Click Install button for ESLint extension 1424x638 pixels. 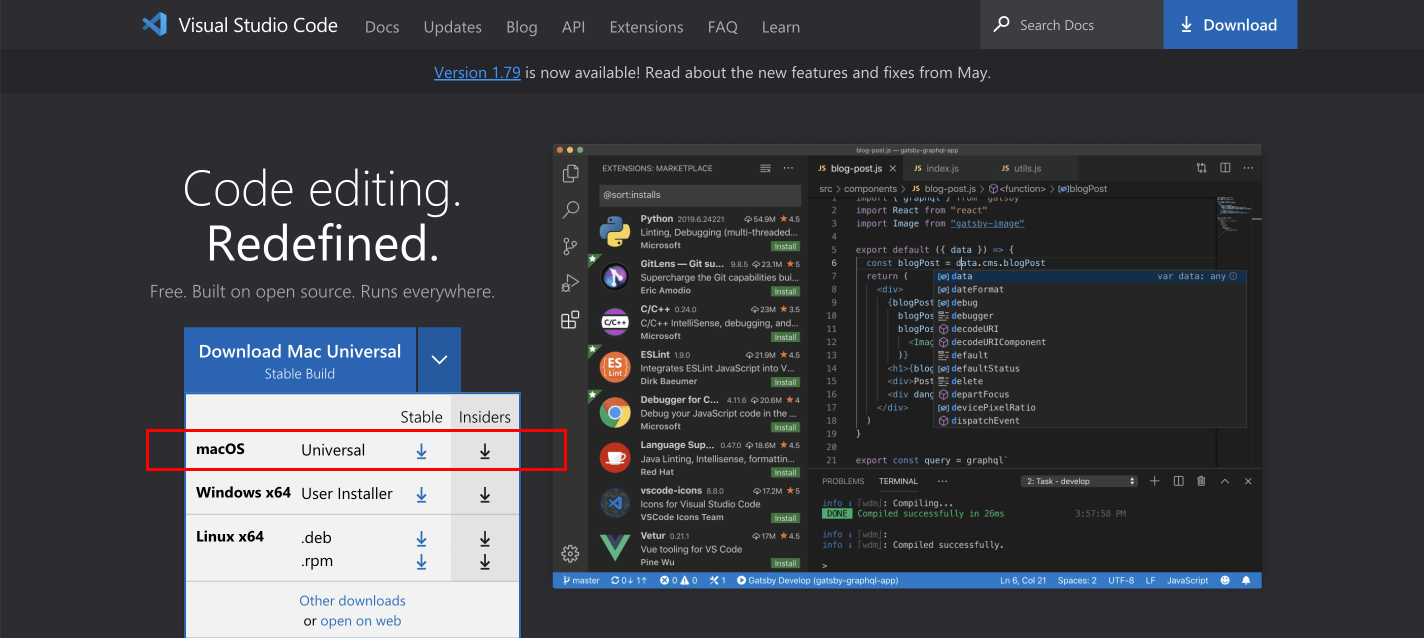coord(785,382)
